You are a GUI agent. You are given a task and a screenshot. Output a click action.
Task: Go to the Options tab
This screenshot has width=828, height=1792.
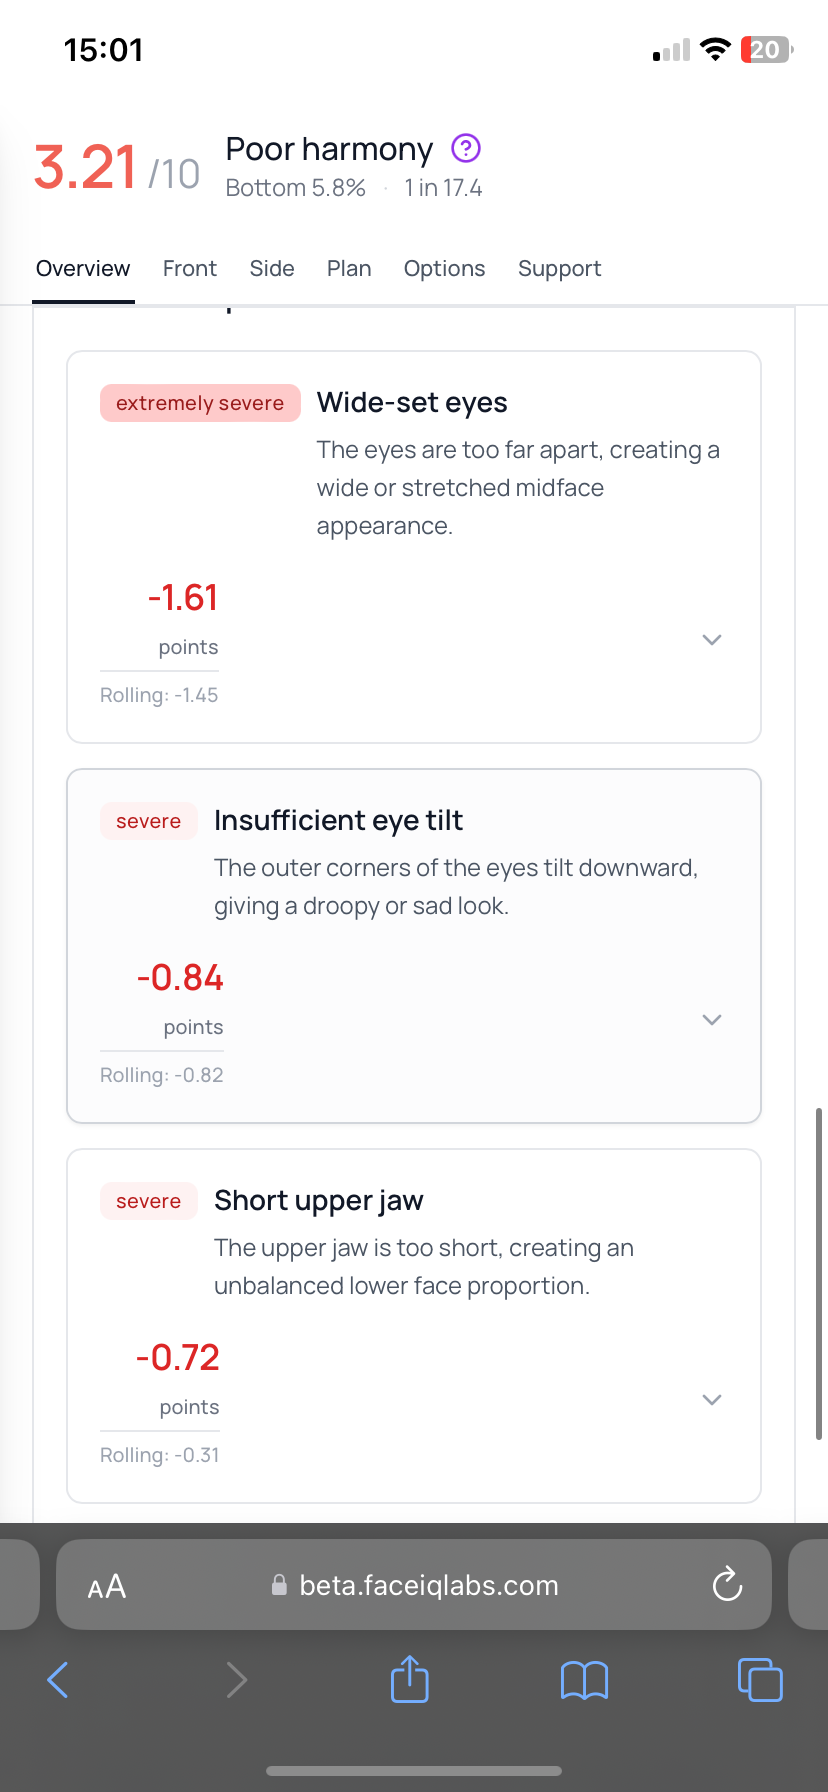pos(444,269)
